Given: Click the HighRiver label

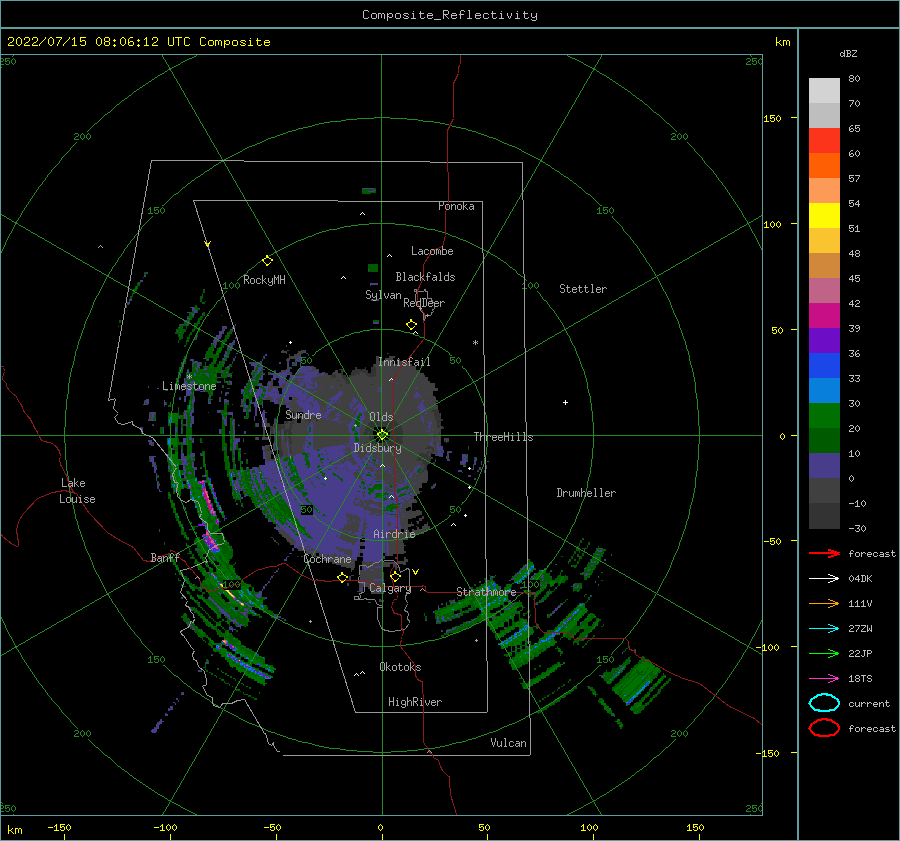Looking at the screenshot, I should tap(415, 702).
